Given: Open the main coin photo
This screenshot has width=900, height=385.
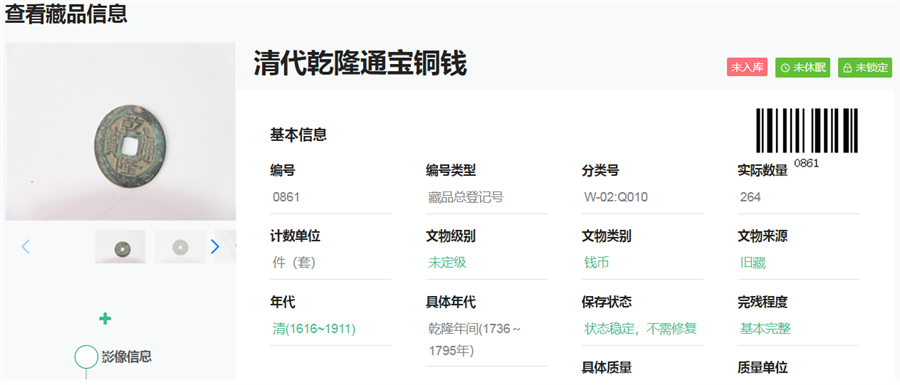Looking at the screenshot, I should click(121, 131).
